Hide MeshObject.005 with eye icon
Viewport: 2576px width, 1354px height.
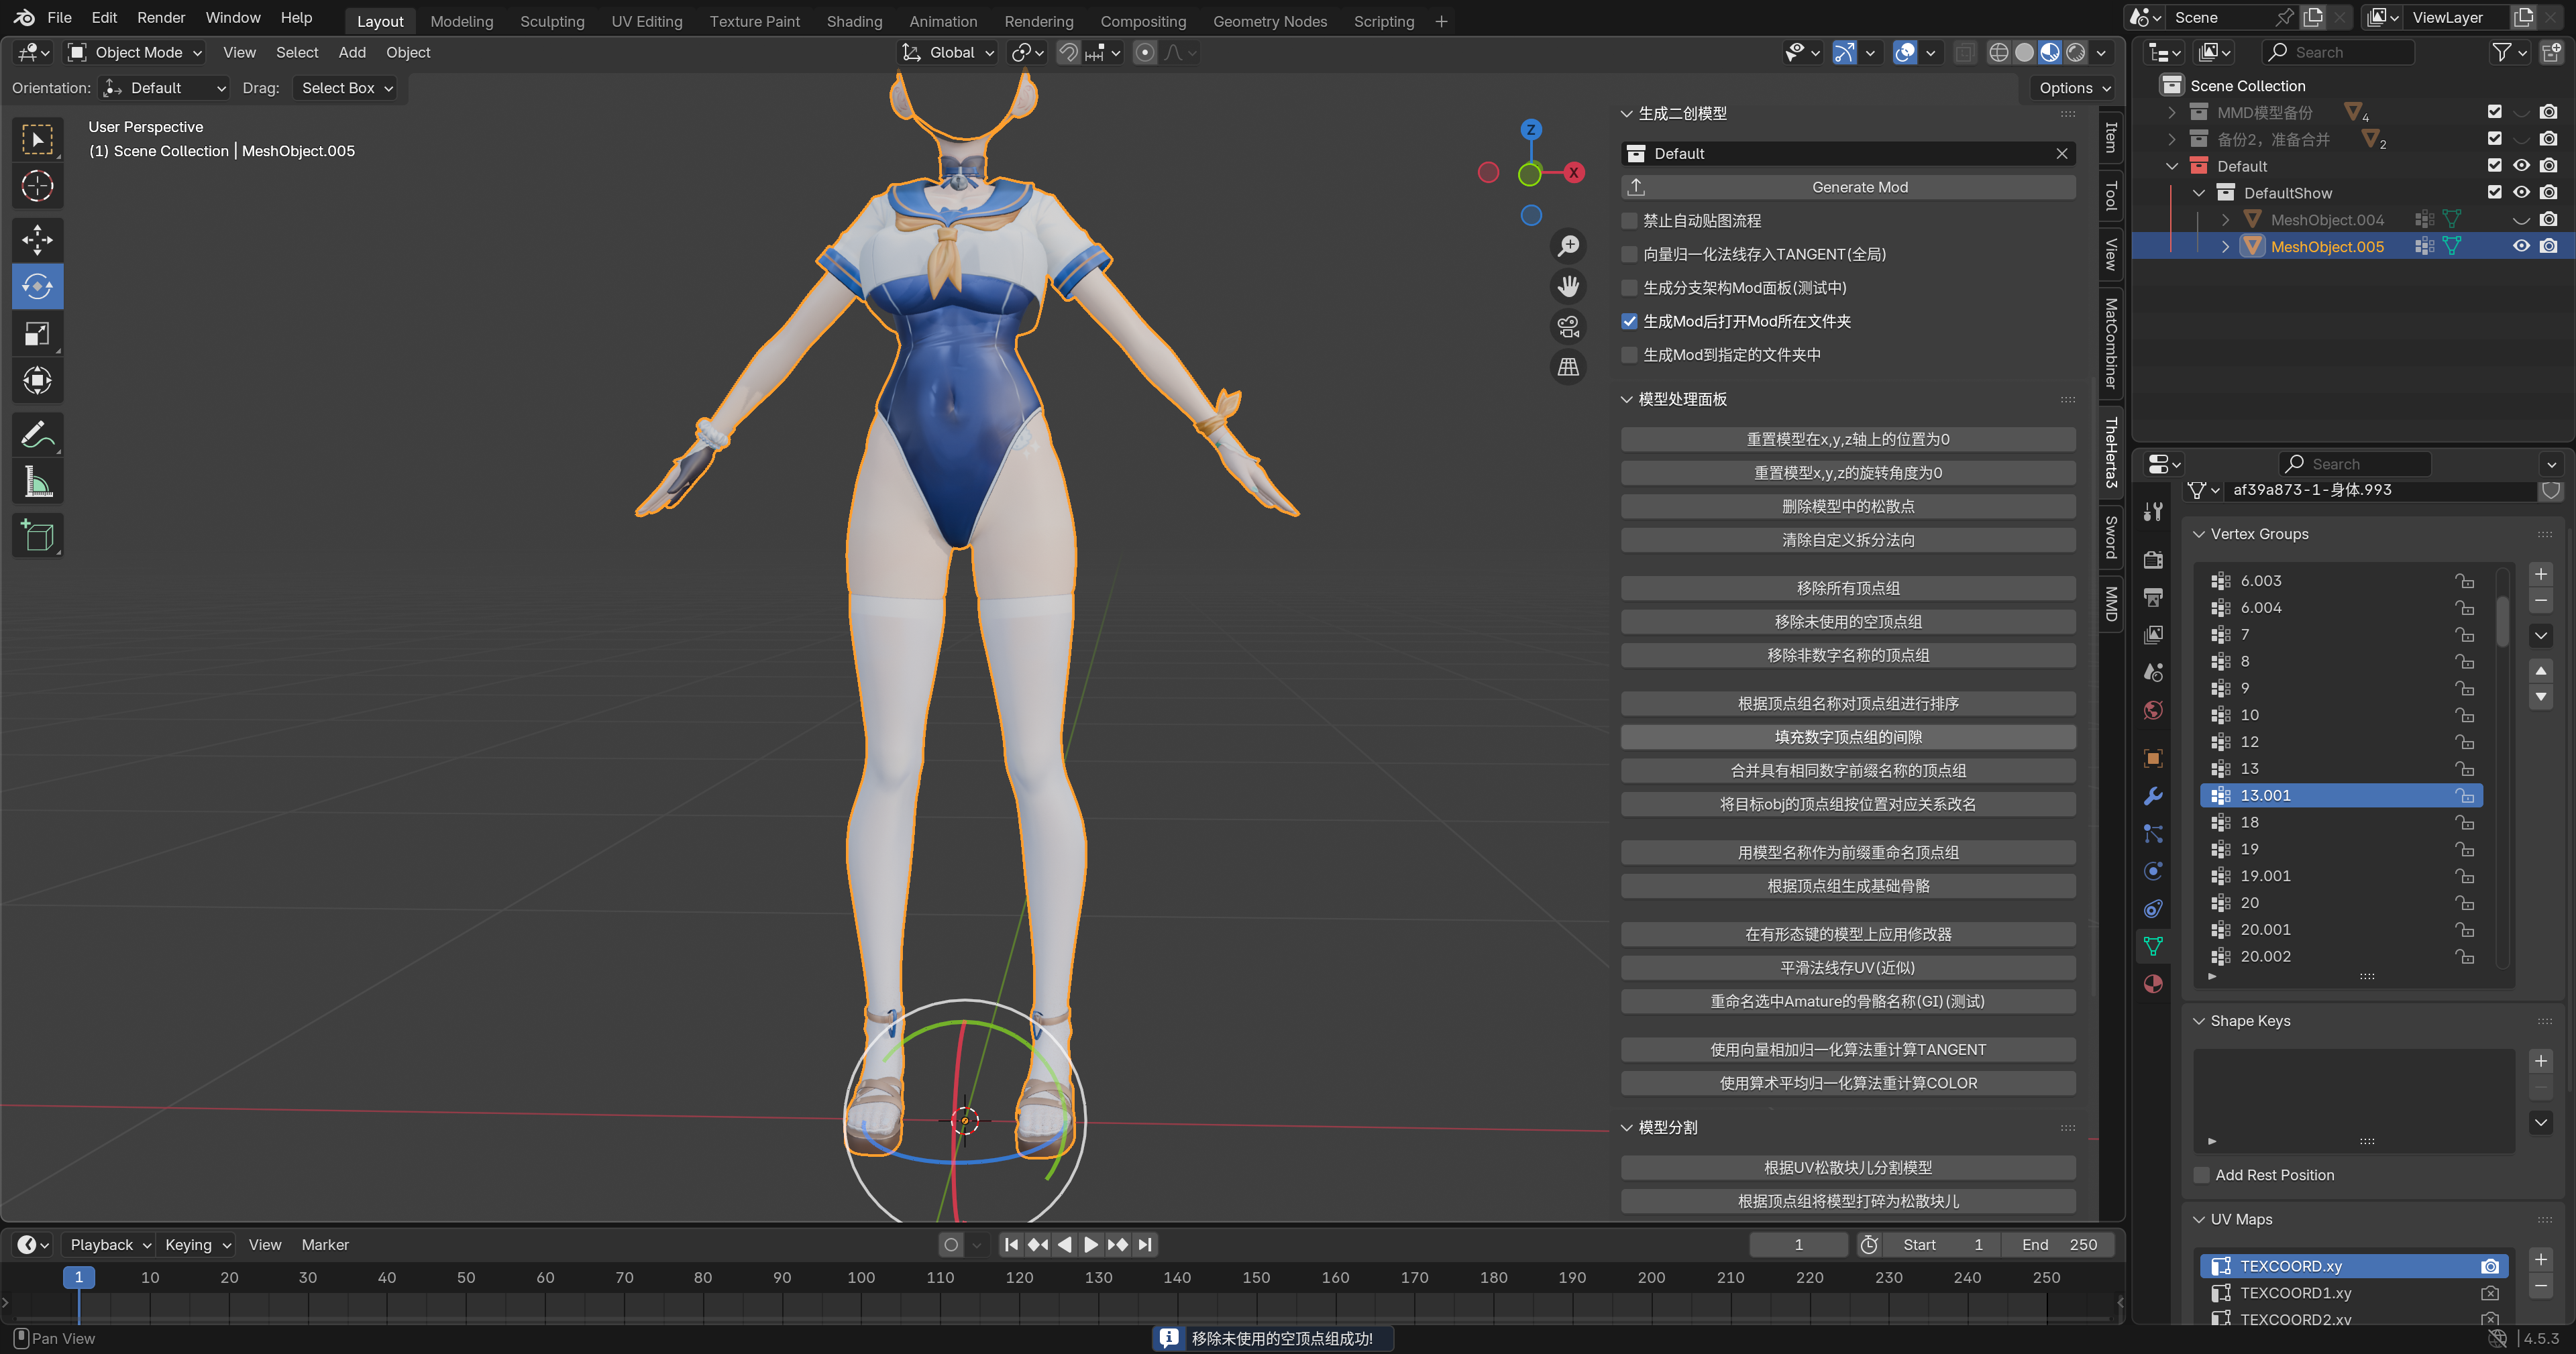pyautogui.click(x=2521, y=246)
